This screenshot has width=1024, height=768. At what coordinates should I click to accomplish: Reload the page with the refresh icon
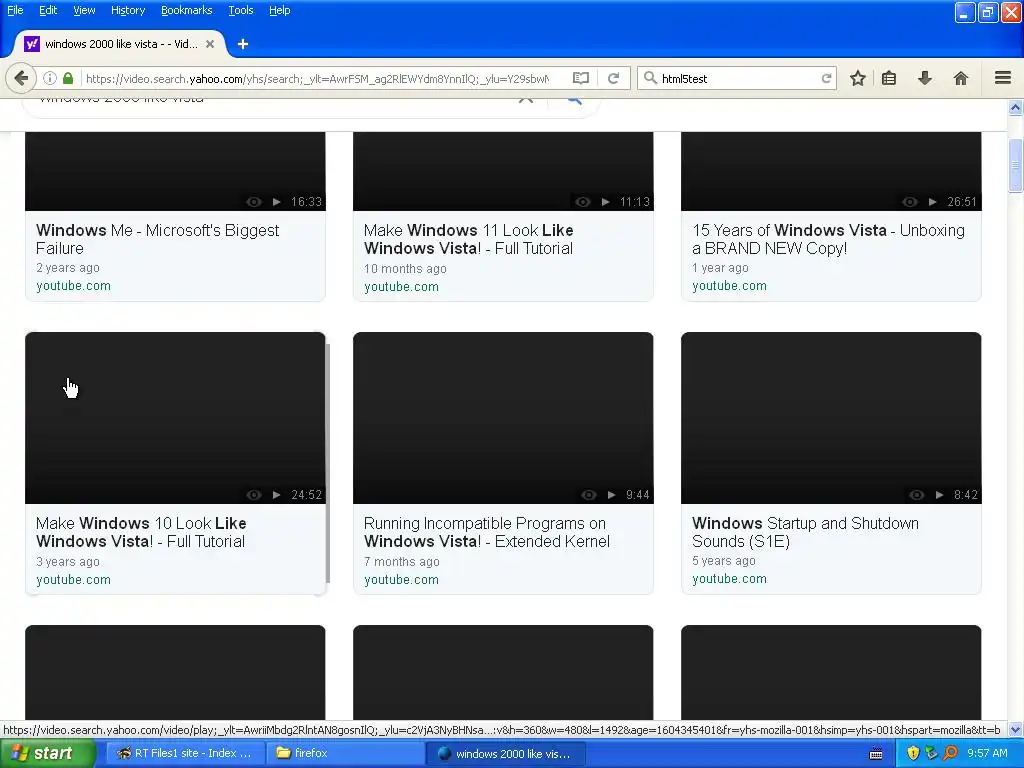pyautogui.click(x=613, y=78)
